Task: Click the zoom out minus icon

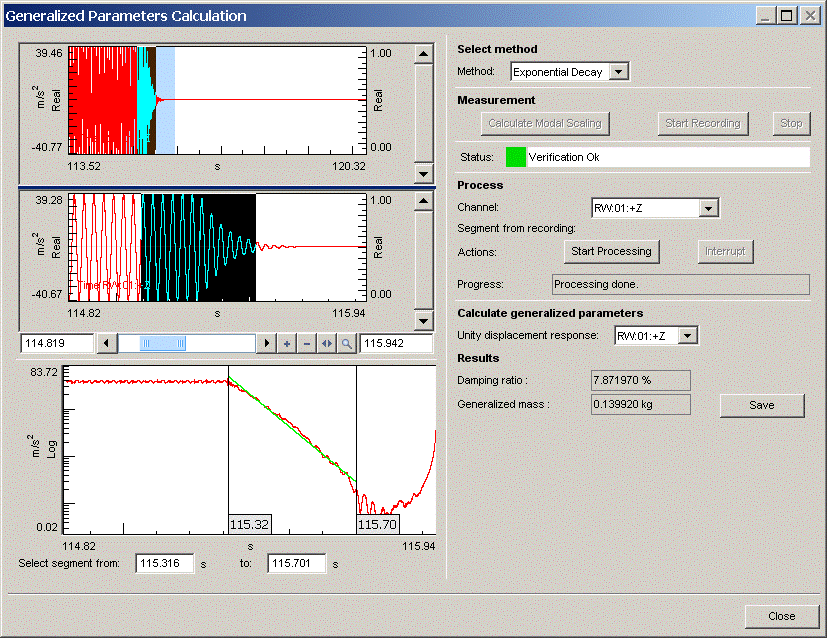Action: [x=307, y=343]
